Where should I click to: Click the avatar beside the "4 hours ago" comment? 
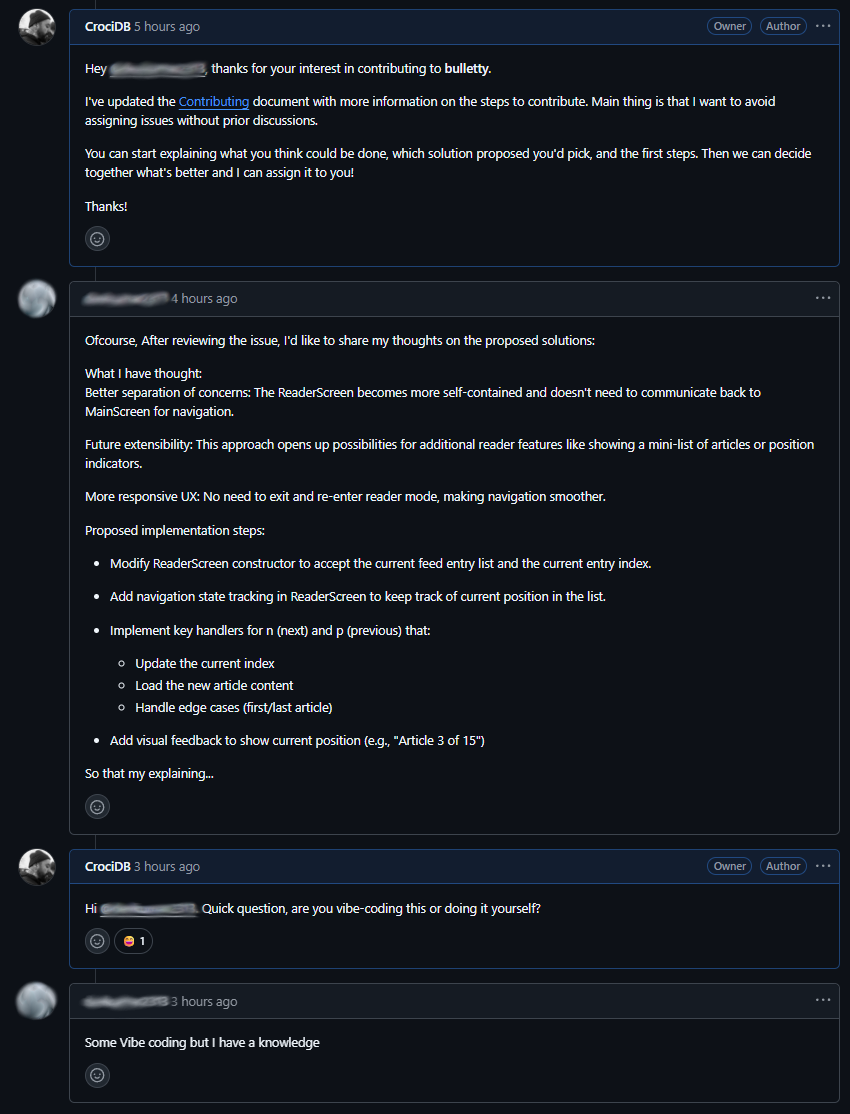coord(37,299)
